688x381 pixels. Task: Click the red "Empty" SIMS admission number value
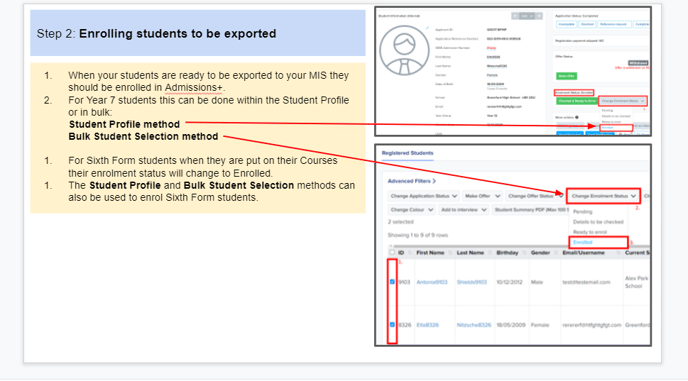491,48
